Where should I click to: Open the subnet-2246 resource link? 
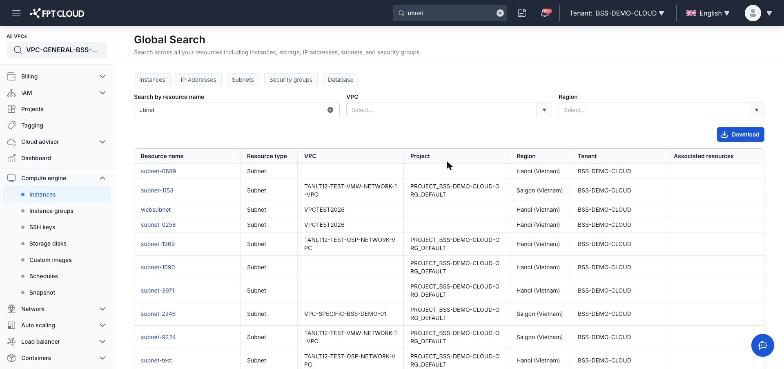(158, 314)
